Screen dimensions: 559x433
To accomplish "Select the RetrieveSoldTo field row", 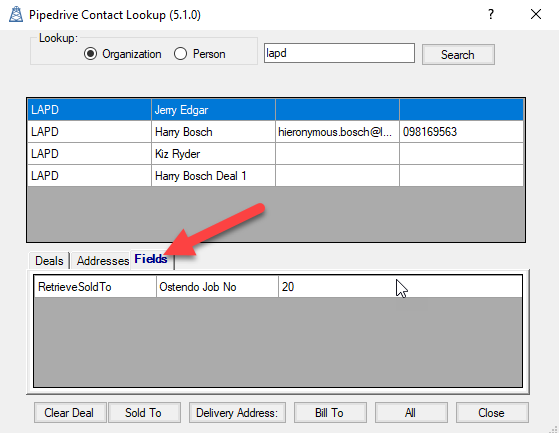I will (278, 287).
